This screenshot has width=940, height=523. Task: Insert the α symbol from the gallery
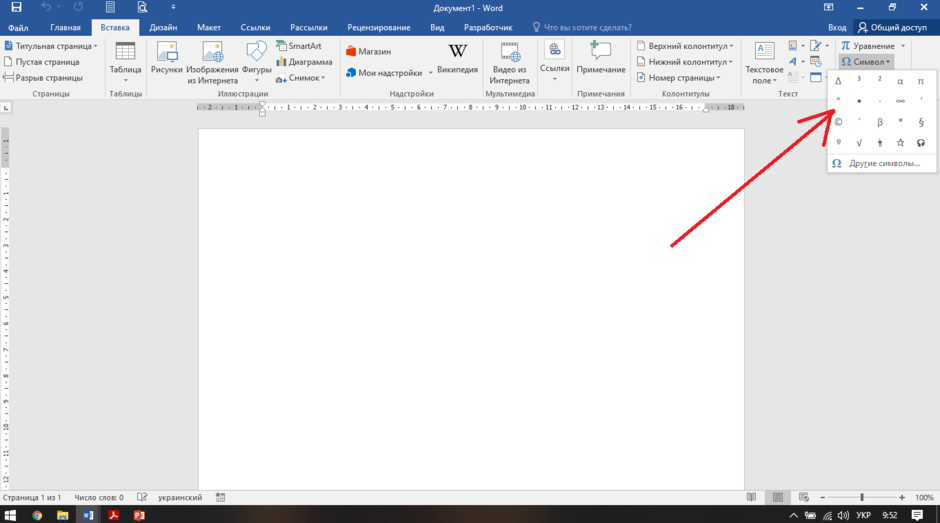[x=900, y=81]
